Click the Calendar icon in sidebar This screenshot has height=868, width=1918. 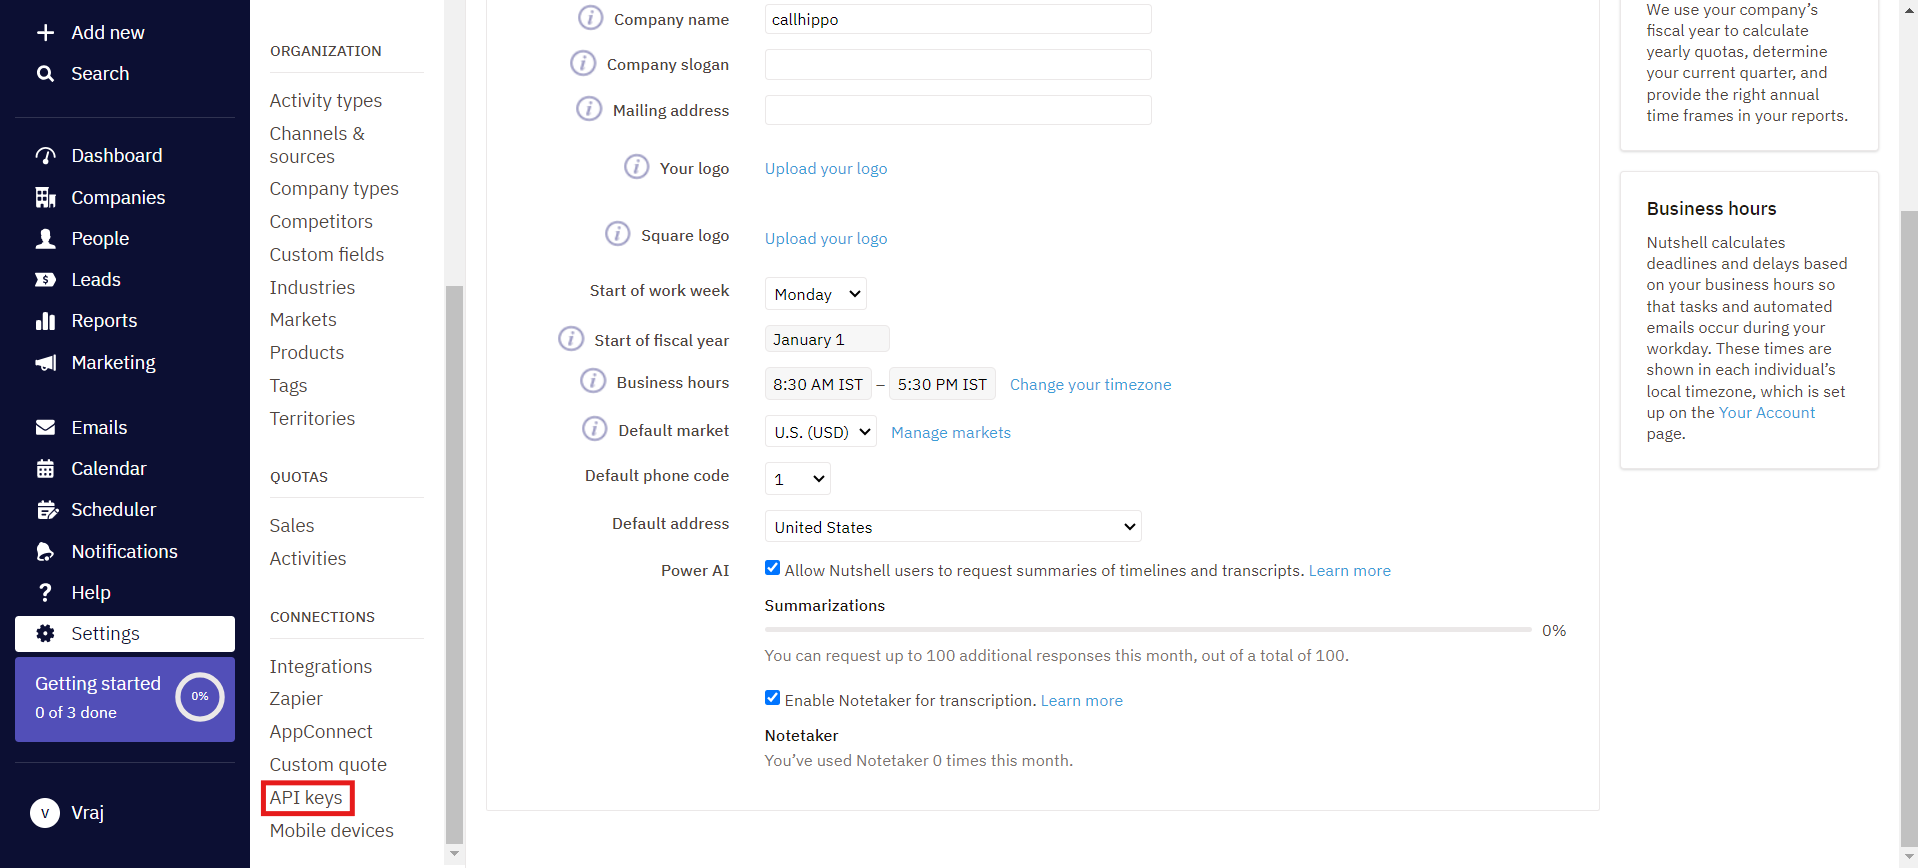pos(45,469)
